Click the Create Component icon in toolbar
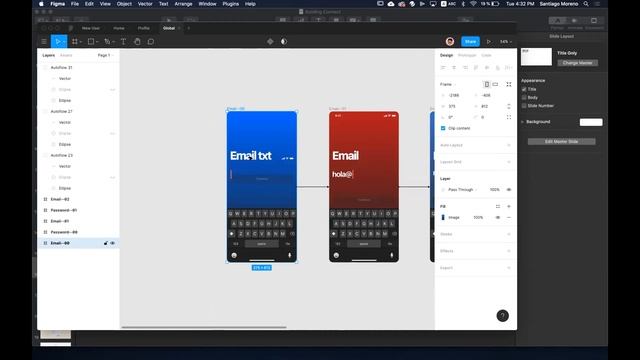The height and width of the screenshot is (360, 640). 270,42
